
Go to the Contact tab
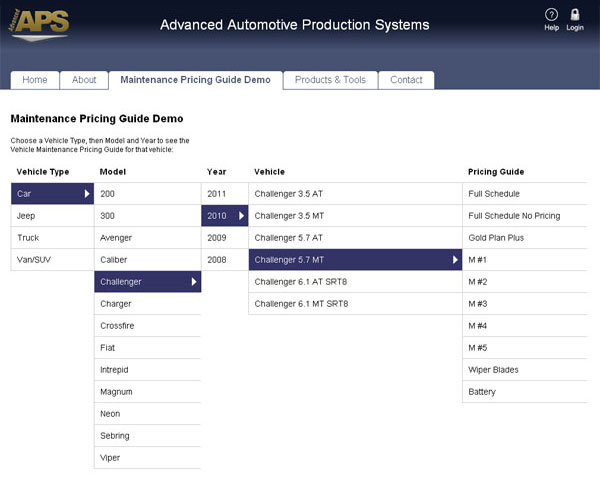[x=406, y=80]
